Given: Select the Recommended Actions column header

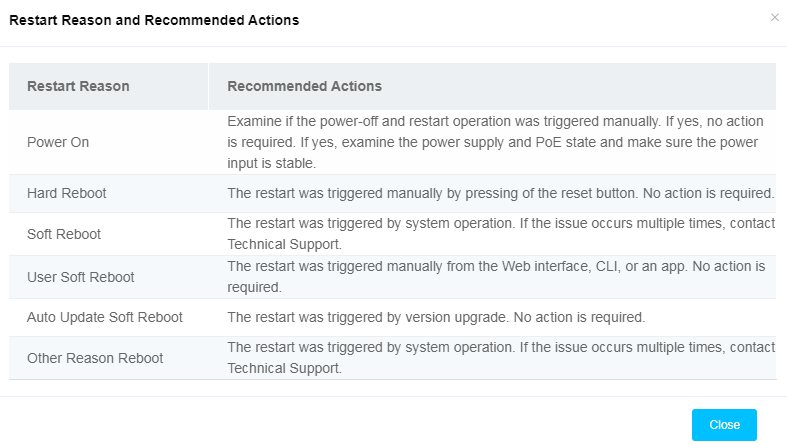Looking at the screenshot, I should click(x=305, y=86).
